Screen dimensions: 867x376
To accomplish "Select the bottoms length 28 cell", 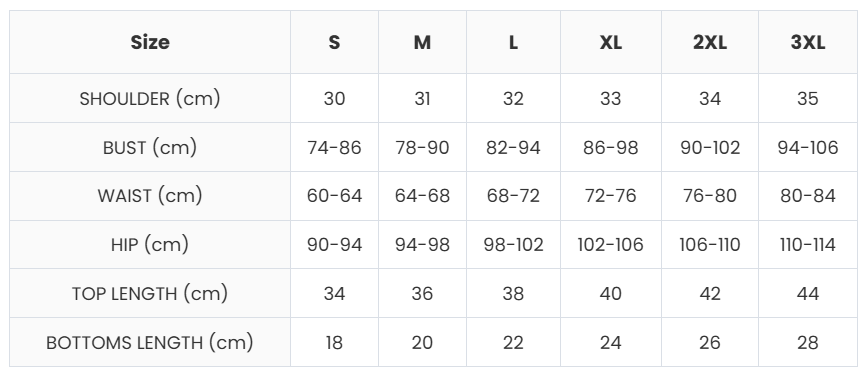I will tap(807, 342).
